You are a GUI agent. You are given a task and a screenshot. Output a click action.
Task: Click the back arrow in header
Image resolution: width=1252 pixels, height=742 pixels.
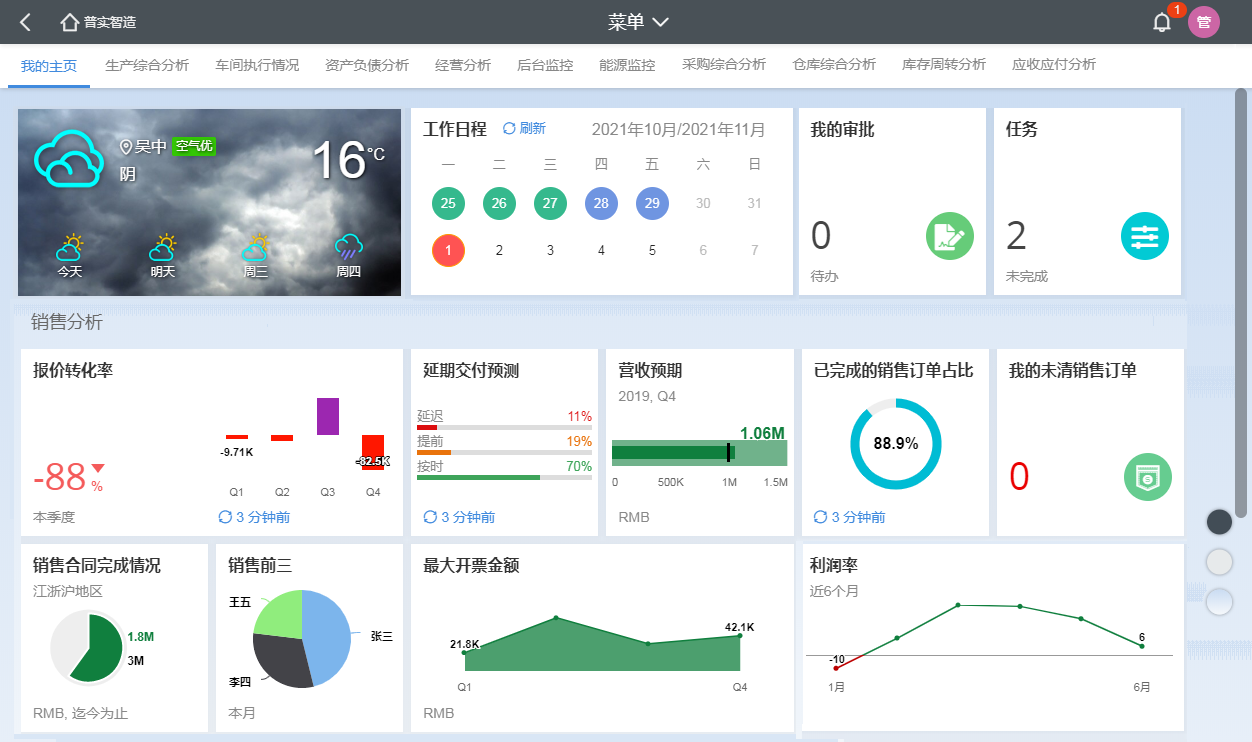(x=26, y=22)
